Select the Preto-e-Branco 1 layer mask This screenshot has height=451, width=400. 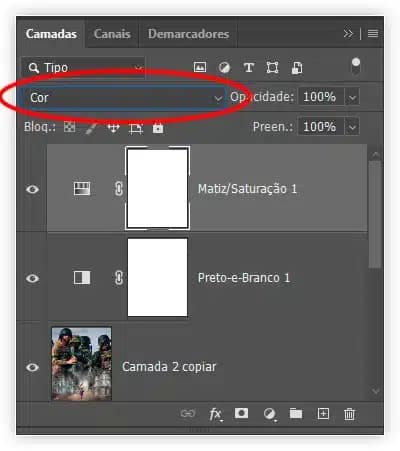click(157, 277)
